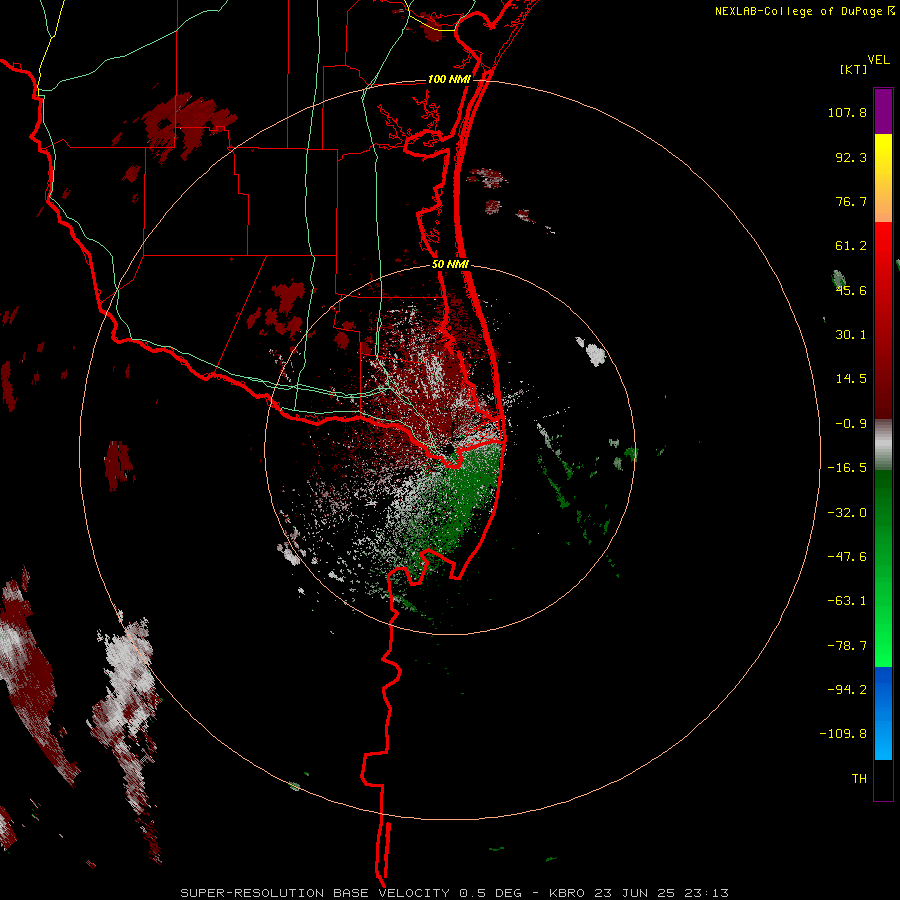900x900 pixels.
Task: Click the 50 NMI range ring label
Action: coord(451,265)
